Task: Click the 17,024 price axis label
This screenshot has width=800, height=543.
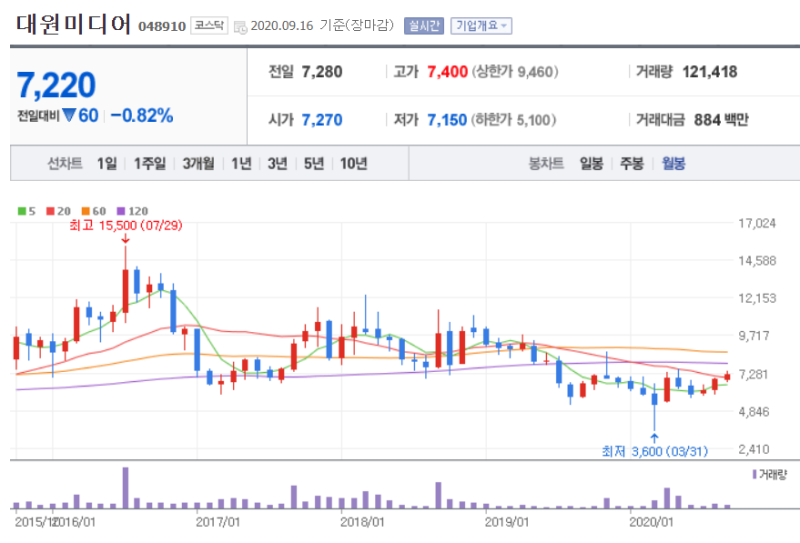Action: (757, 223)
